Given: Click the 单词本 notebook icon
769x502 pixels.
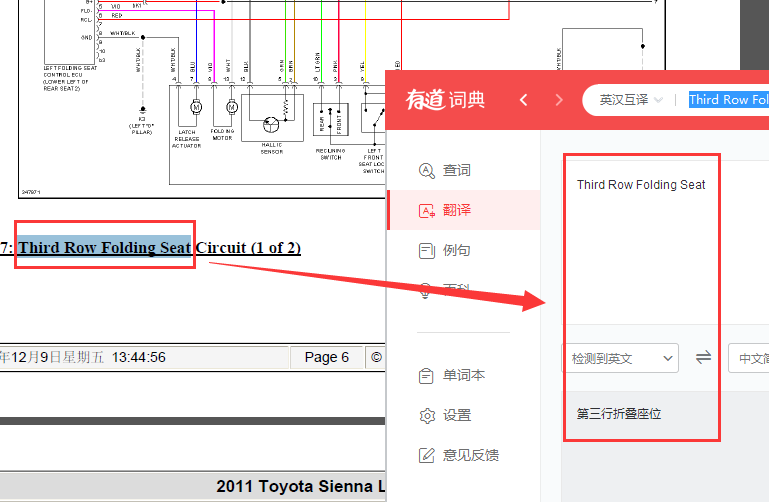Looking at the screenshot, I should point(426,376).
